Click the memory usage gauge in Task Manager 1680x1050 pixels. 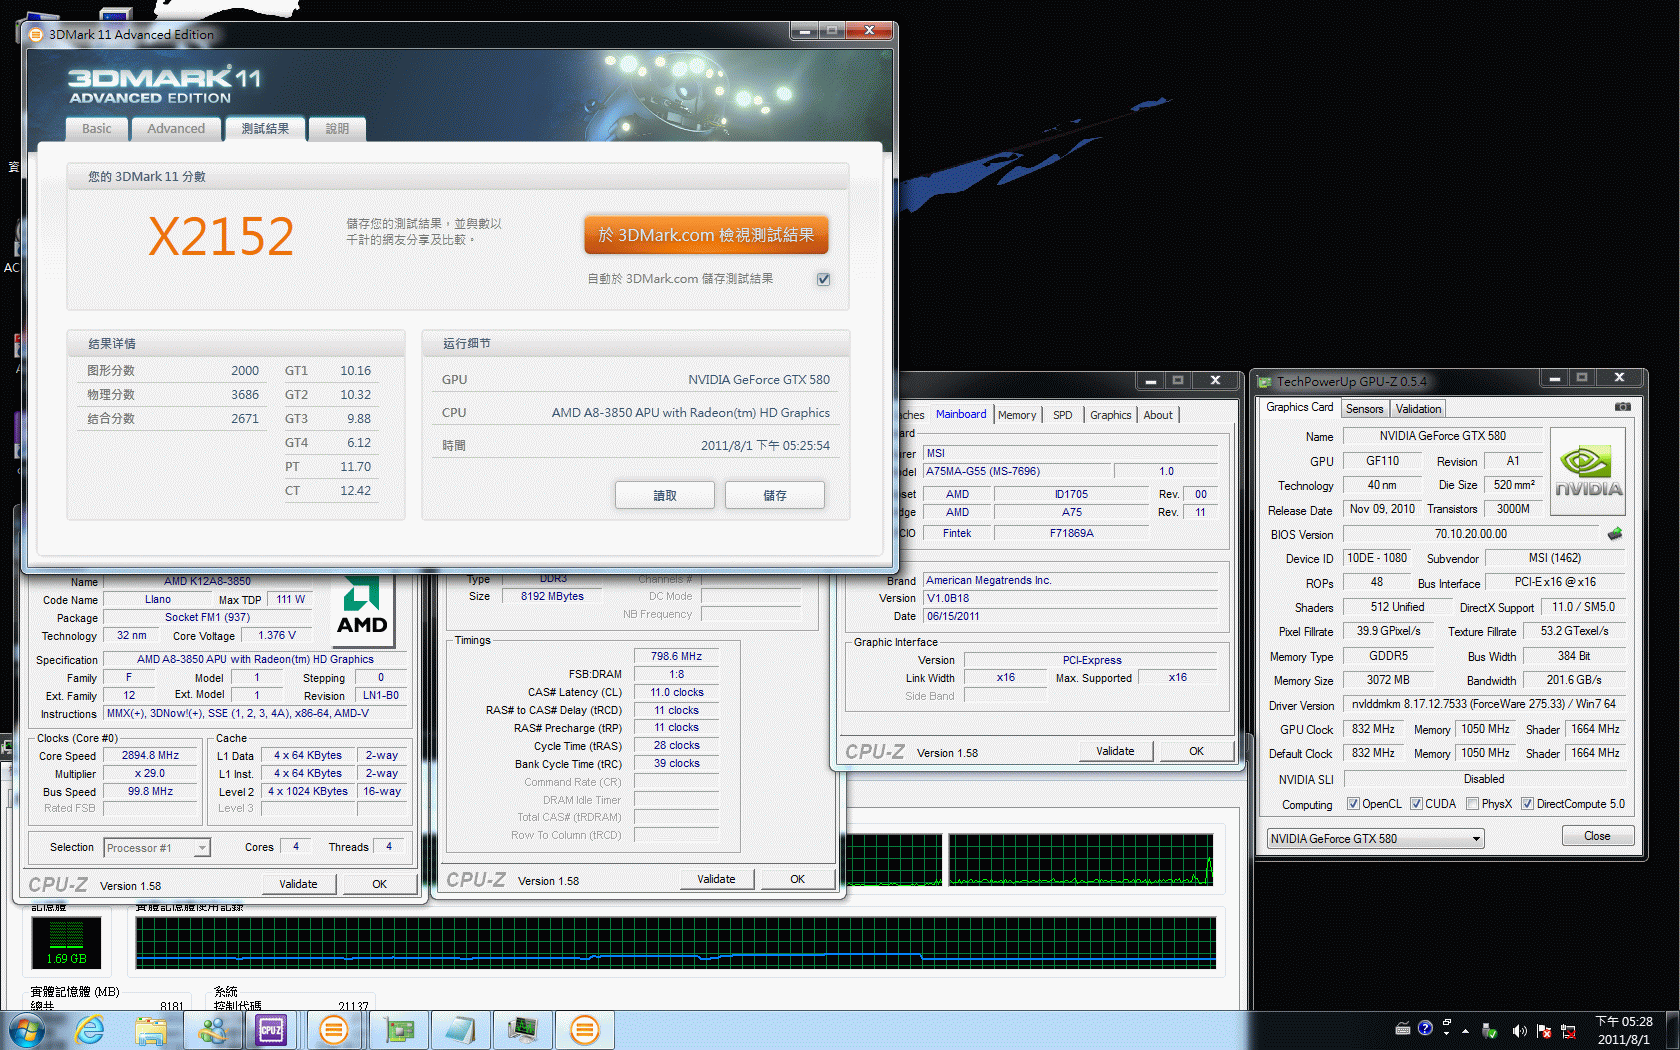click(66, 942)
